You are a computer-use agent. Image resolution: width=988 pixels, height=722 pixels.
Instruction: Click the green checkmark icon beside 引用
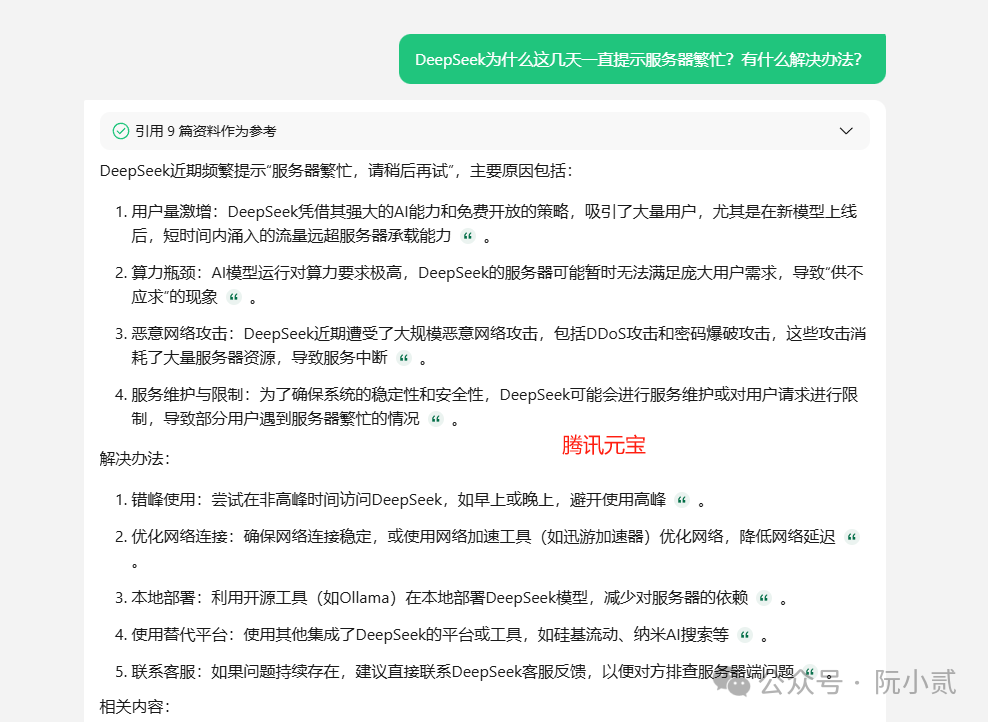[121, 131]
